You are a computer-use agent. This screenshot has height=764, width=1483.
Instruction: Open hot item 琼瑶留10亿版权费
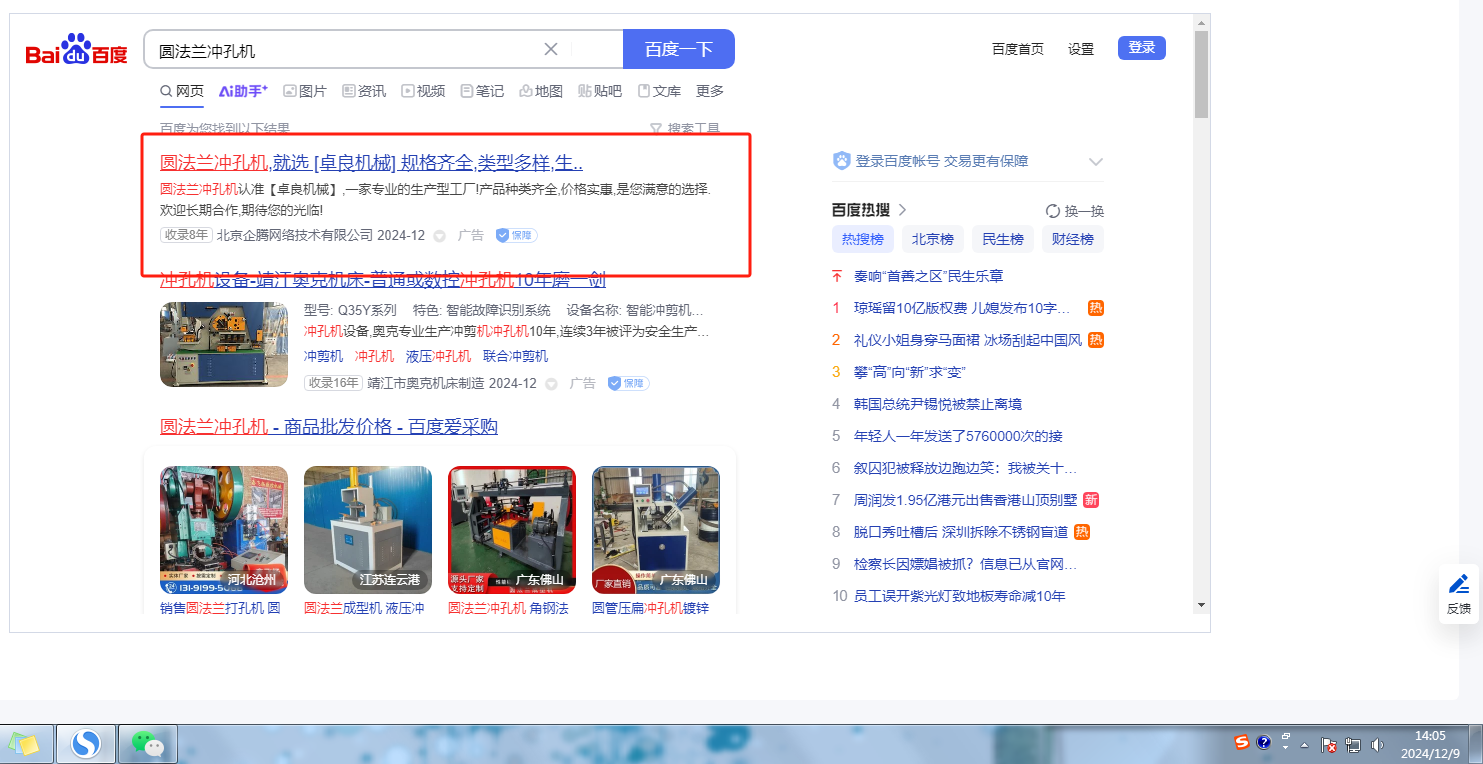click(962, 308)
